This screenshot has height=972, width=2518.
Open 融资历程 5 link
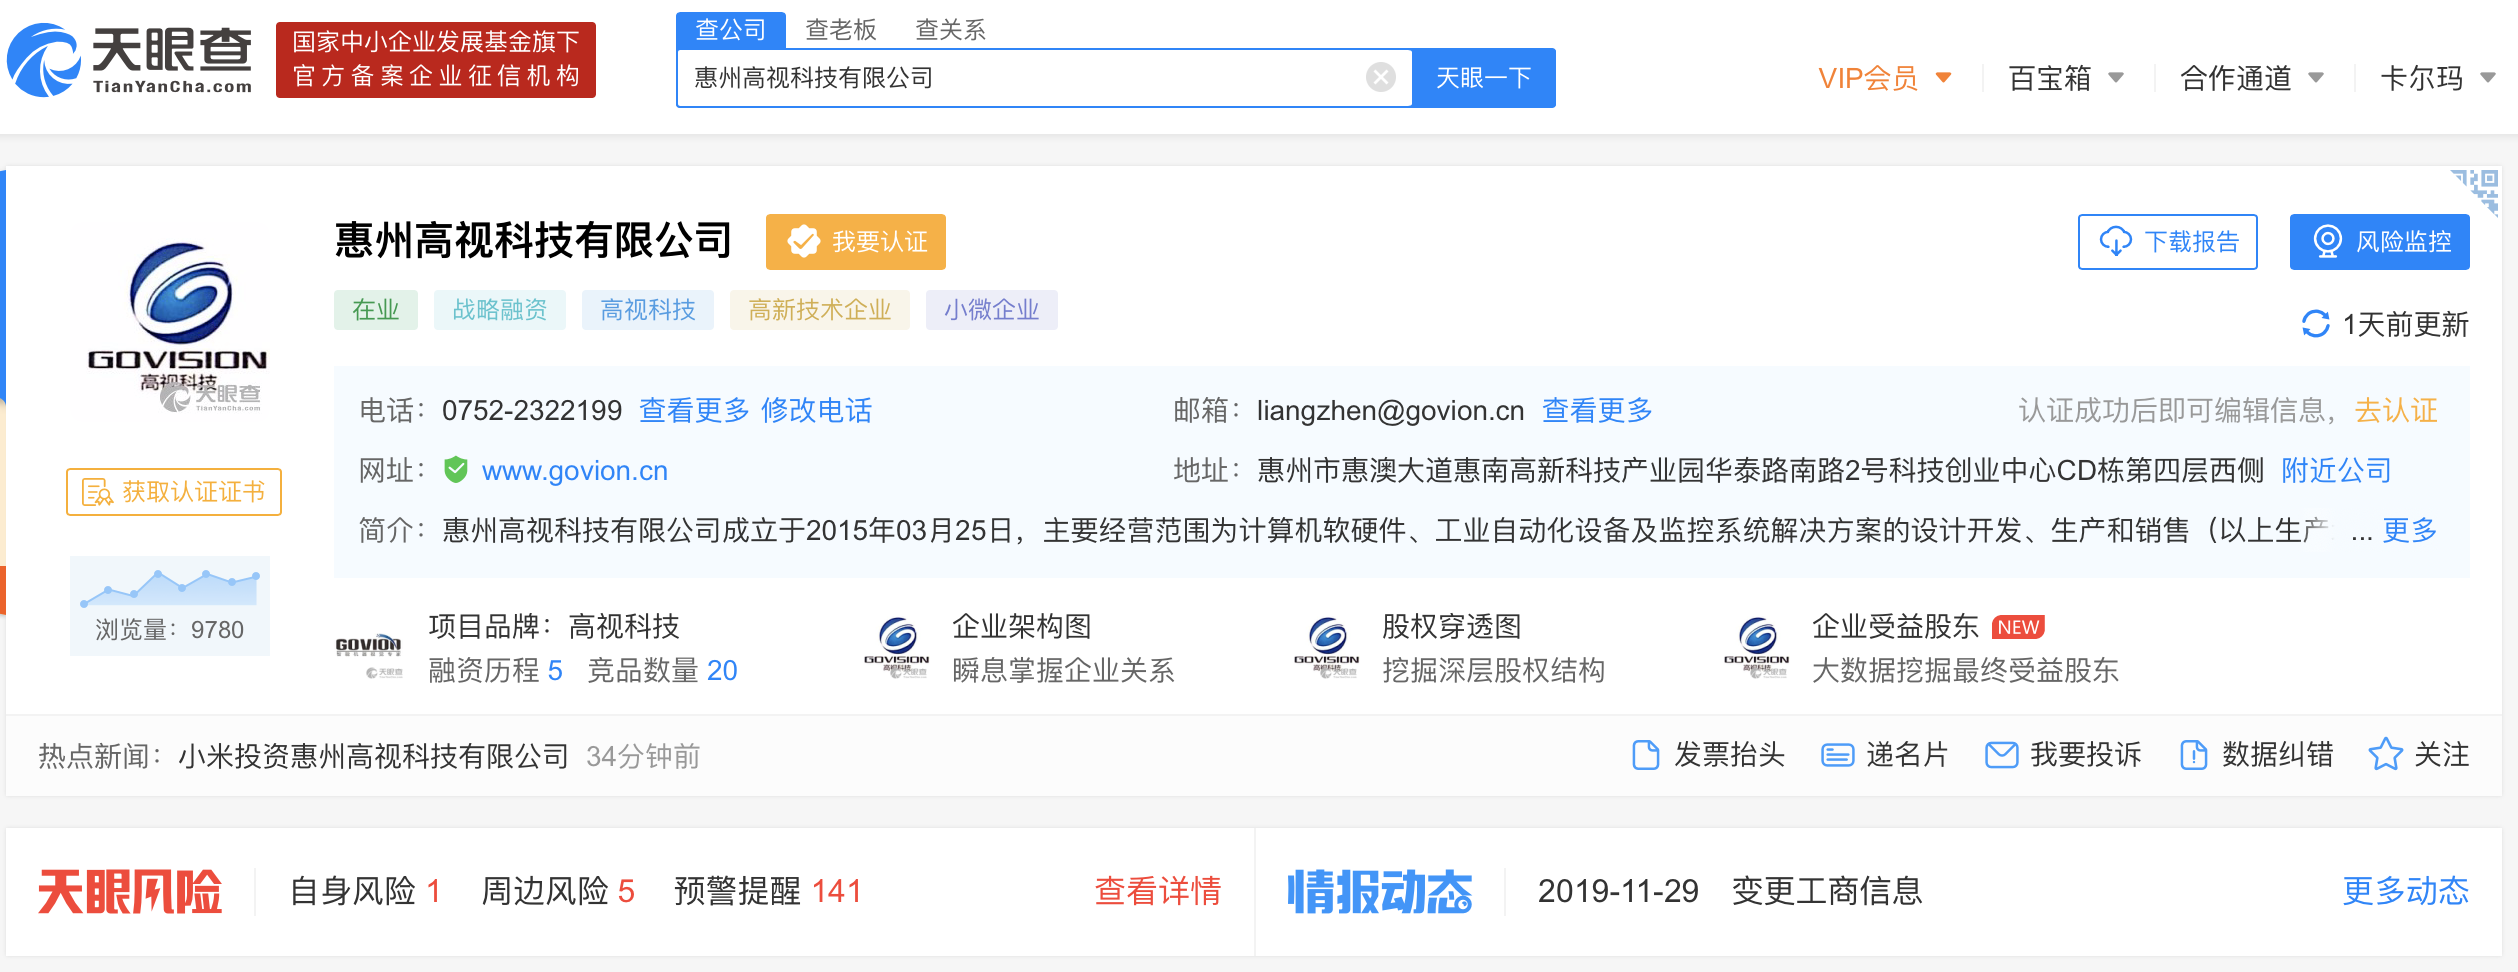(496, 670)
